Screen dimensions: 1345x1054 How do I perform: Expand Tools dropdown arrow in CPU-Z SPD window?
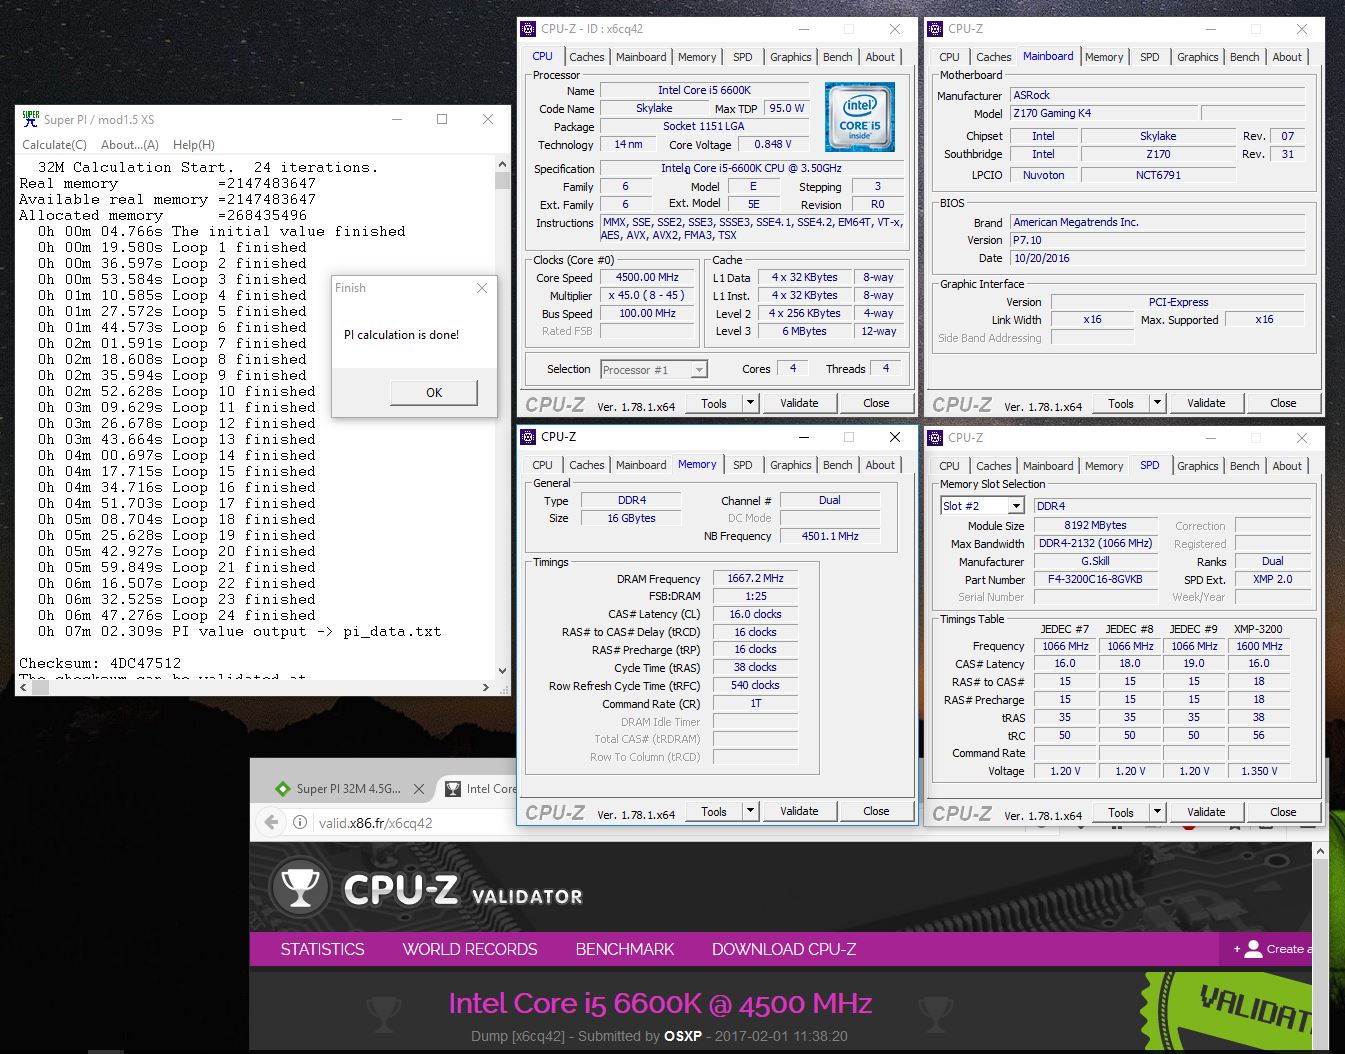tap(1157, 812)
